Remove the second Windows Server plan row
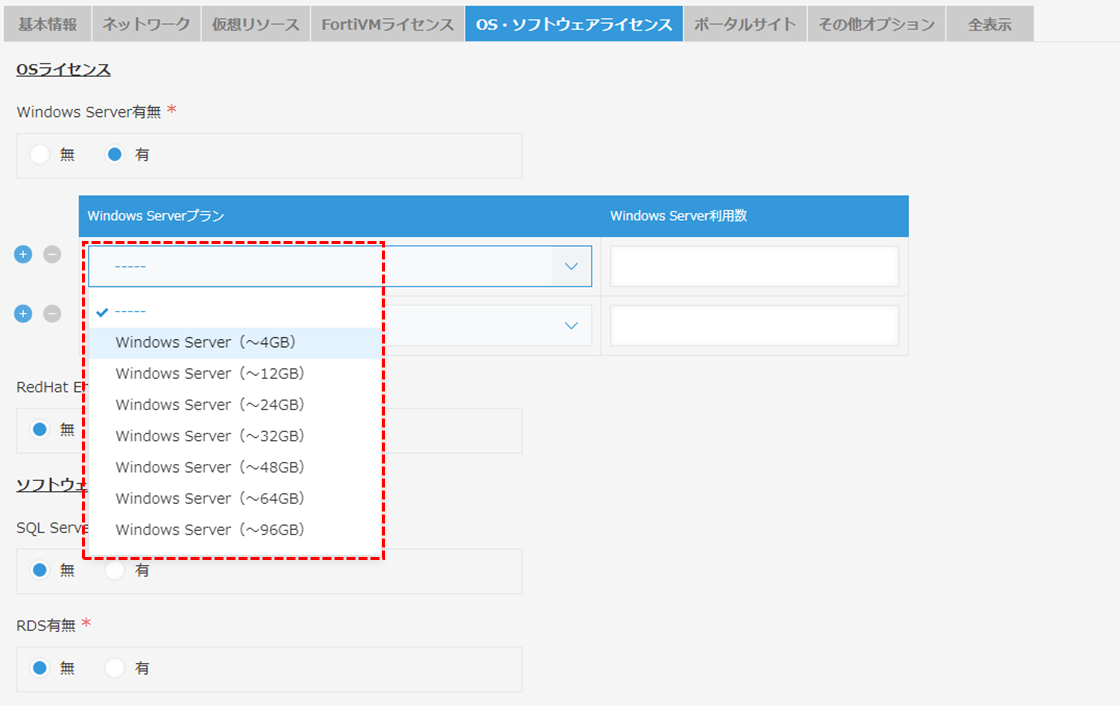The image size is (1120, 706). (x=52, y=314)
